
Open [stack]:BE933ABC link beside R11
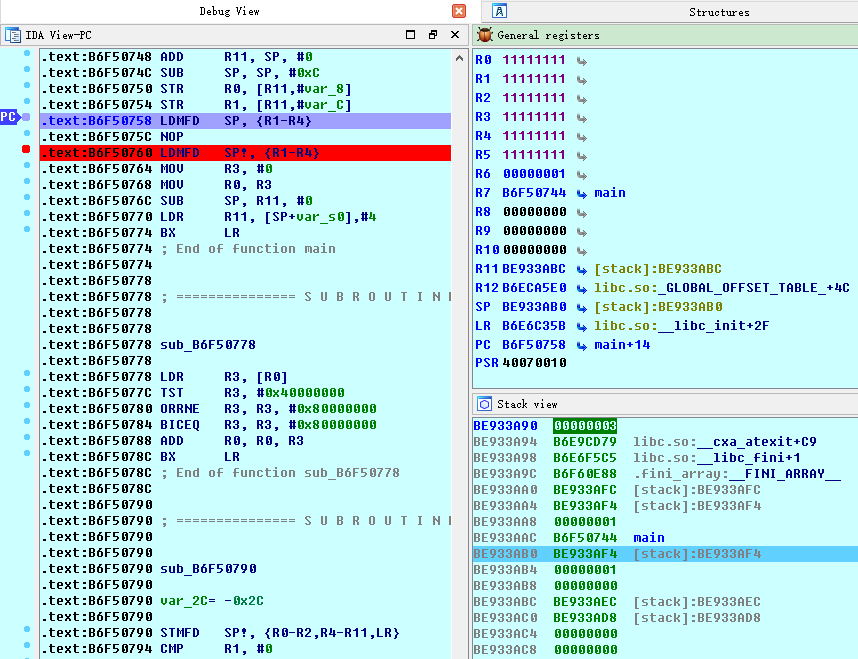(x=658, y=269)
